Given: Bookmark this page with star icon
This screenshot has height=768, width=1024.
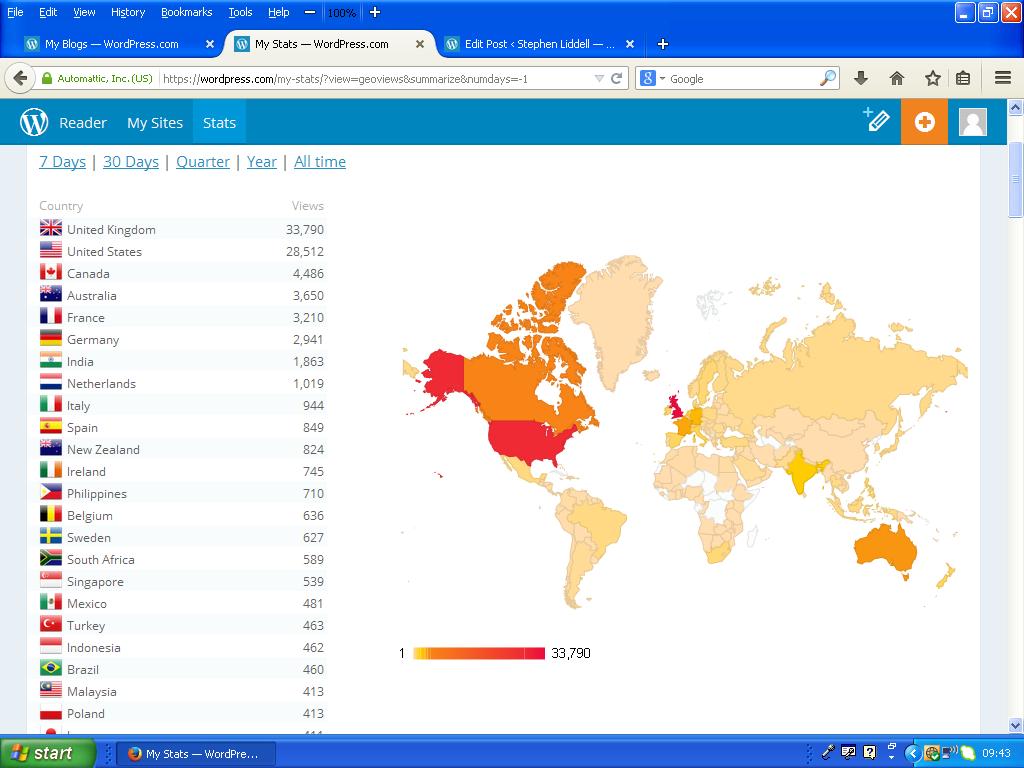Looking at the screenshot, I should tap(932, 78).
